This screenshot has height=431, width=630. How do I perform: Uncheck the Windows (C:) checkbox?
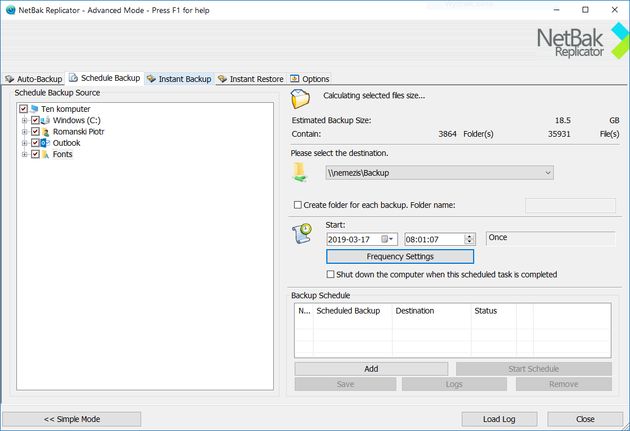(35, 120)
